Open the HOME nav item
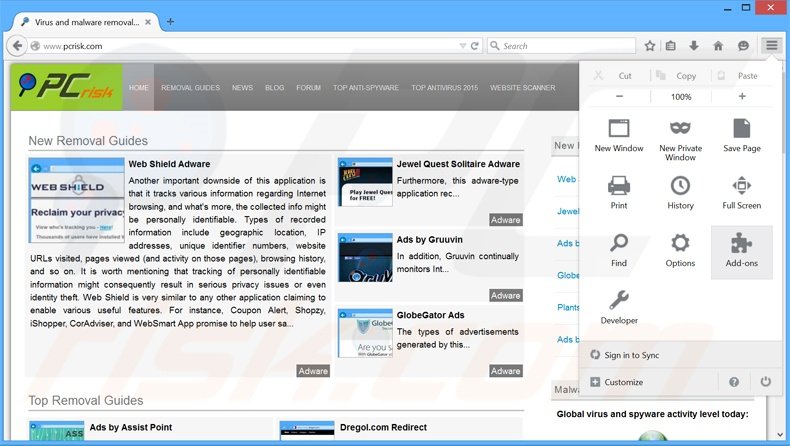This screenshot has width=790, height=446. (138, 87)
